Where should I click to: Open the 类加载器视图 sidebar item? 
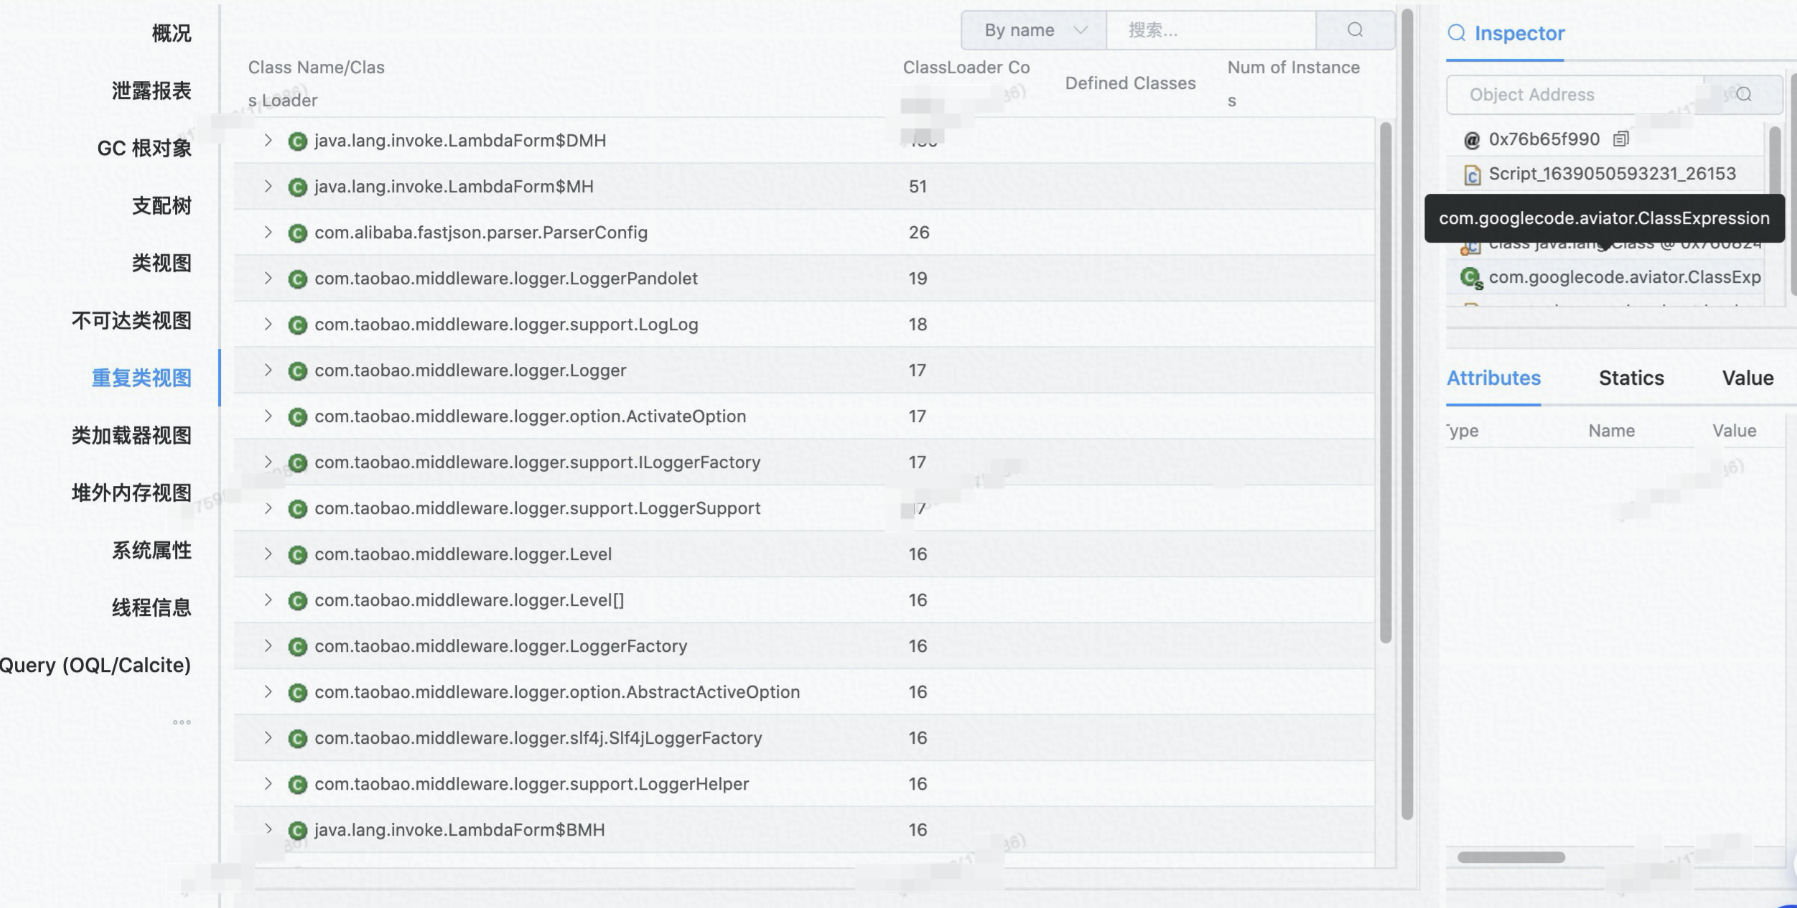131,436
